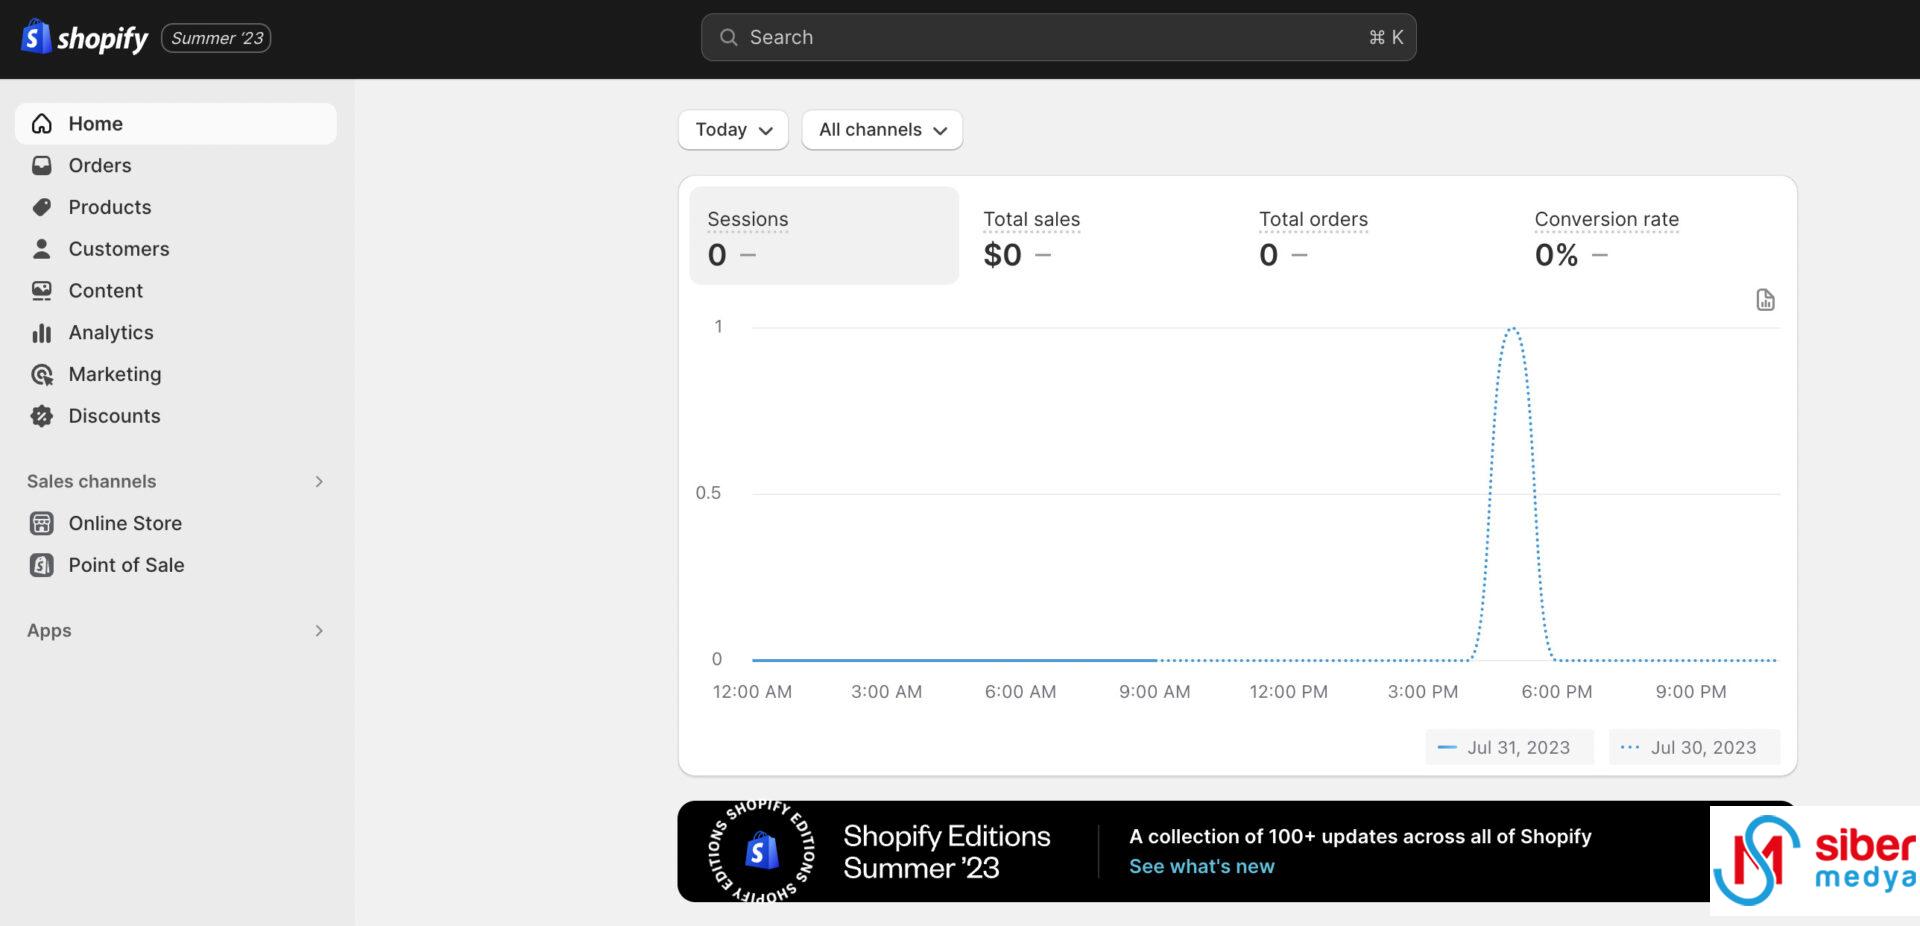1920x926 pixels.
Task: Click the Shopify Editions circular badge
Action: [x=761, y=851]
